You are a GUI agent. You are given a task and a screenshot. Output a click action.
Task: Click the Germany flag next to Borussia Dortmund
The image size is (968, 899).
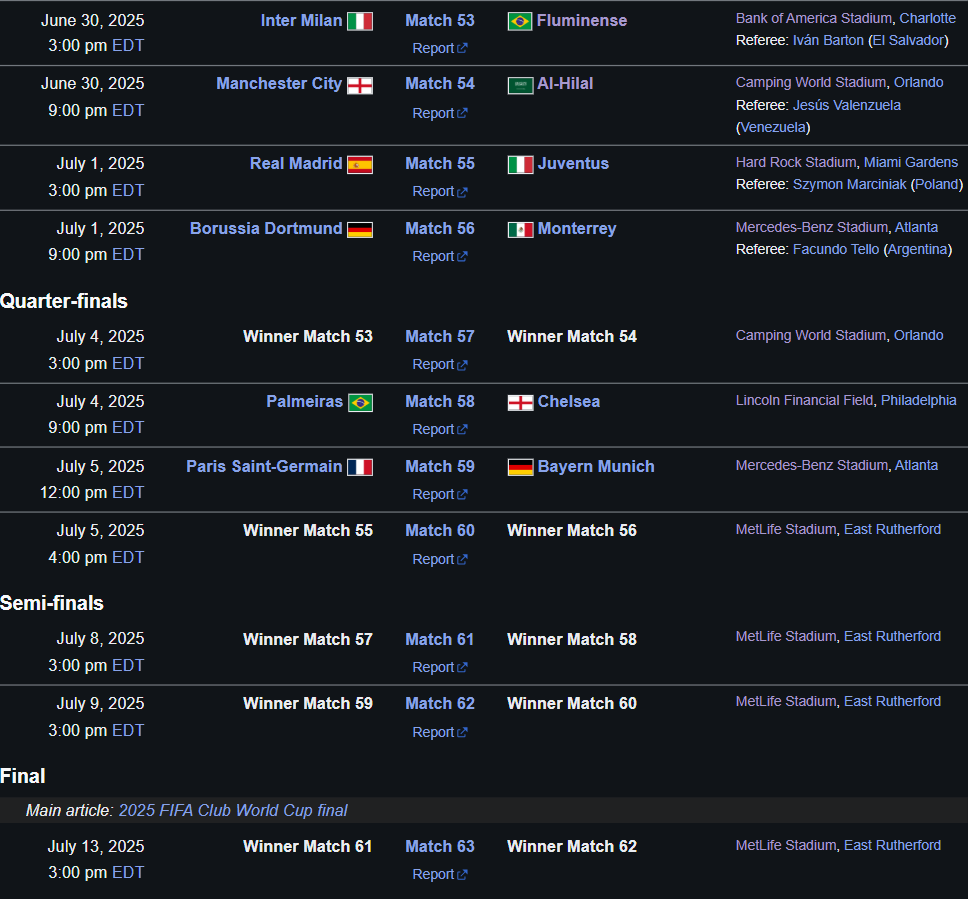[360, 230]
